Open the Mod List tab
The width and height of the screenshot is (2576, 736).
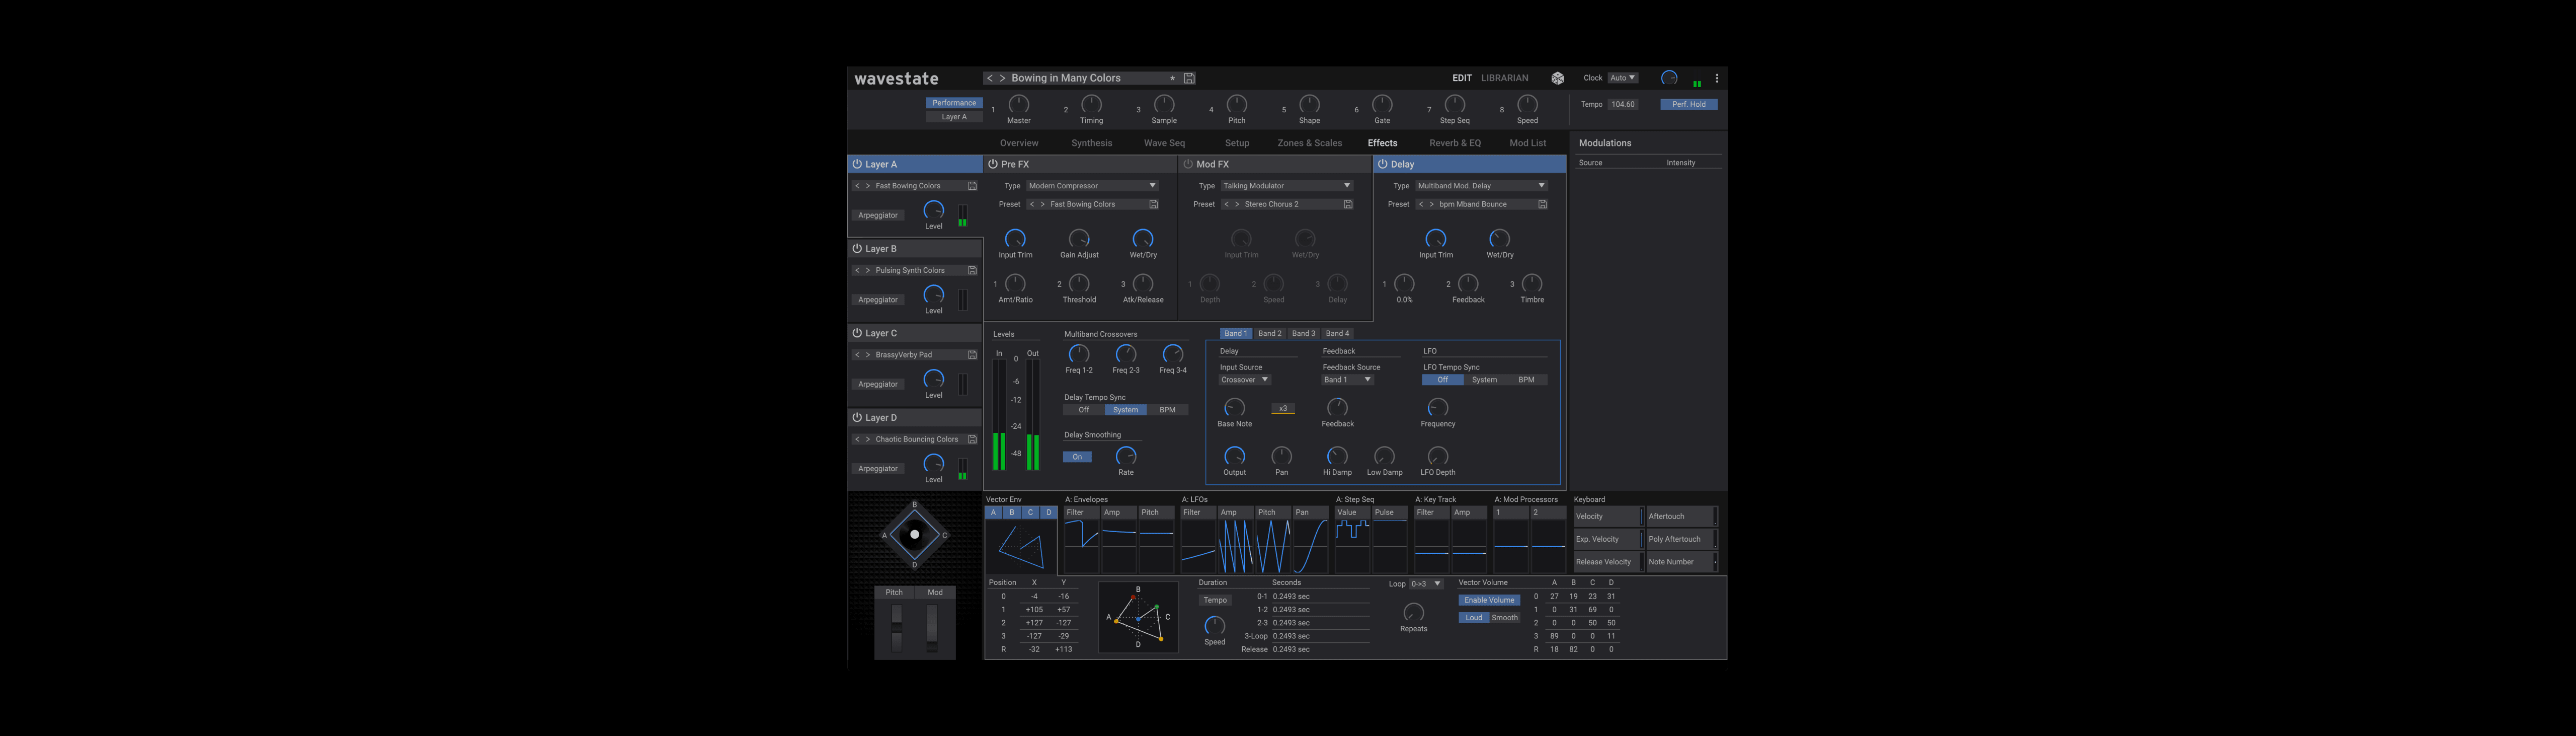(1527, 143)
